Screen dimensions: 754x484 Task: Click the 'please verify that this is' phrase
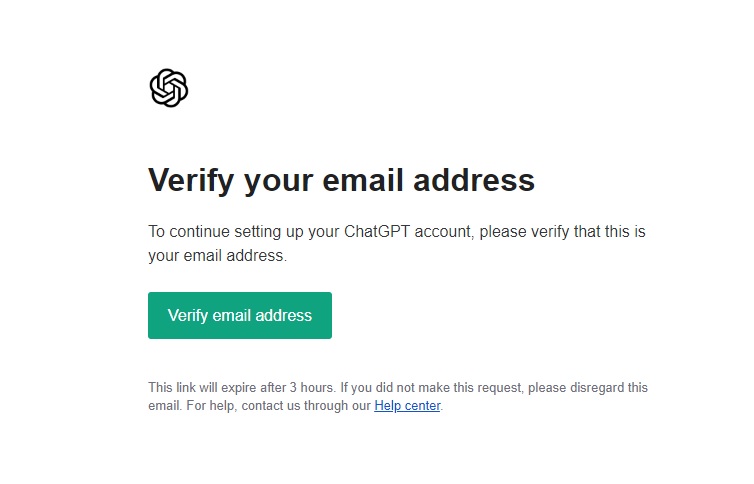pyautogui.click(x=562, y=232)
